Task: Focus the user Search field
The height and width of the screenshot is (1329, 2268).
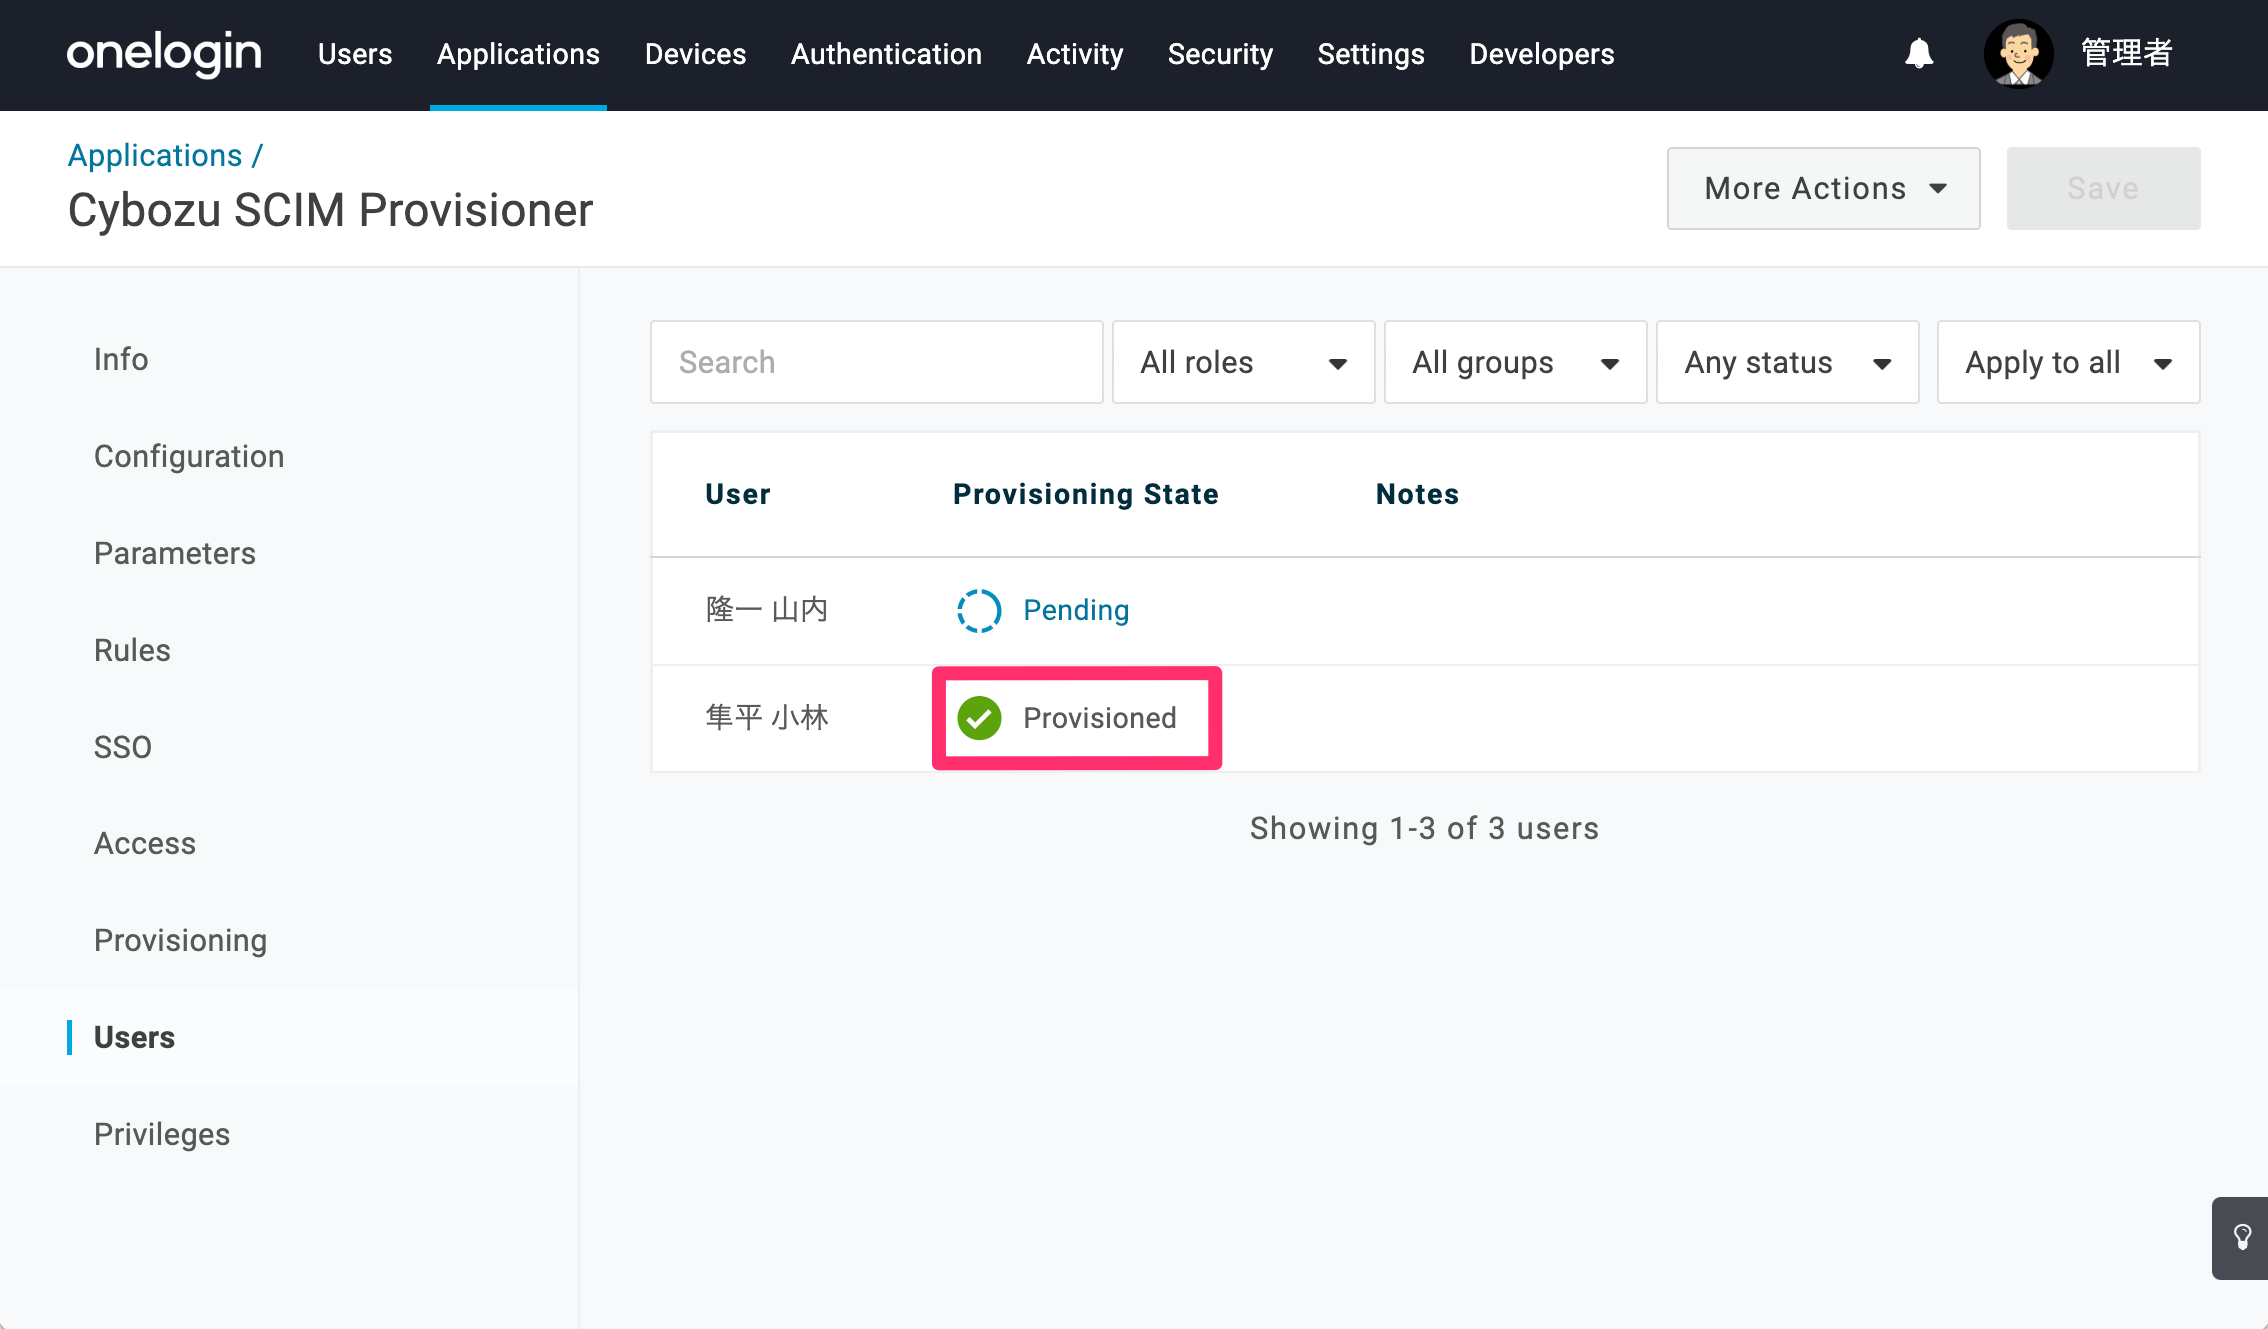Action: pos(876,362)
